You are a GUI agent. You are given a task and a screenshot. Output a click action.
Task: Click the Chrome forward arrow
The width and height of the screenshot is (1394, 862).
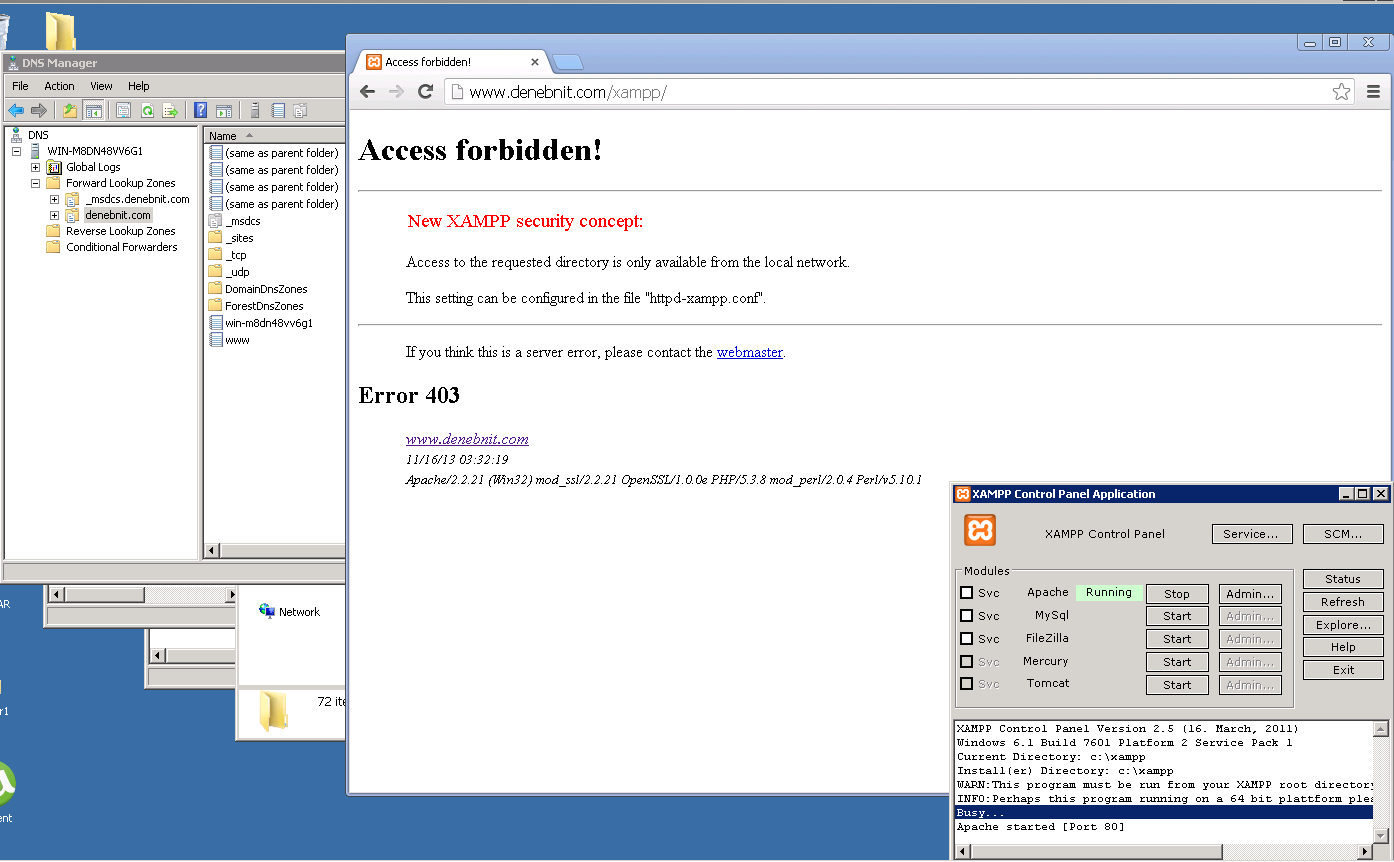click(x=396, y=92)
